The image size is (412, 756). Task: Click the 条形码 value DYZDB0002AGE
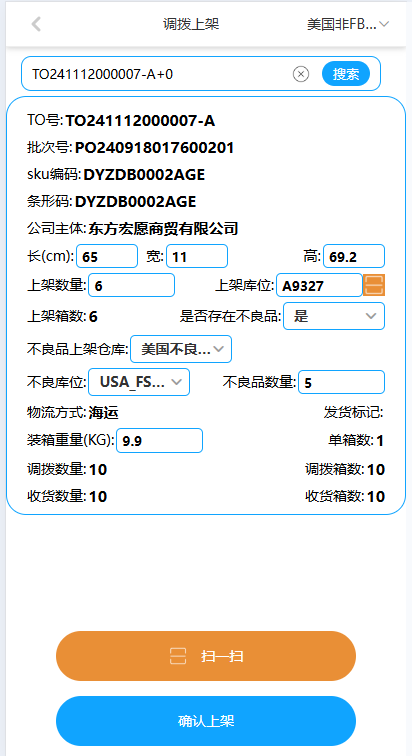click(x=135, y=202)
